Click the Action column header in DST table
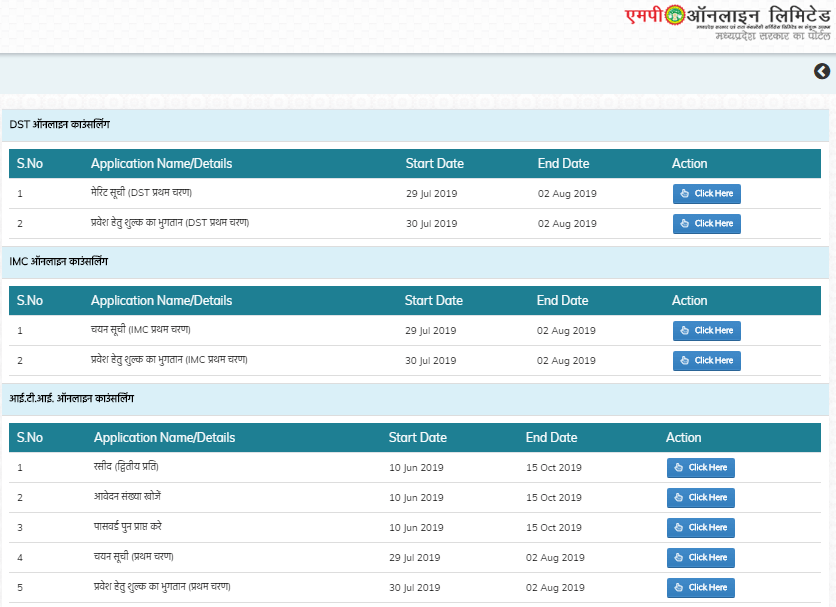 click(x=689, y=164)
